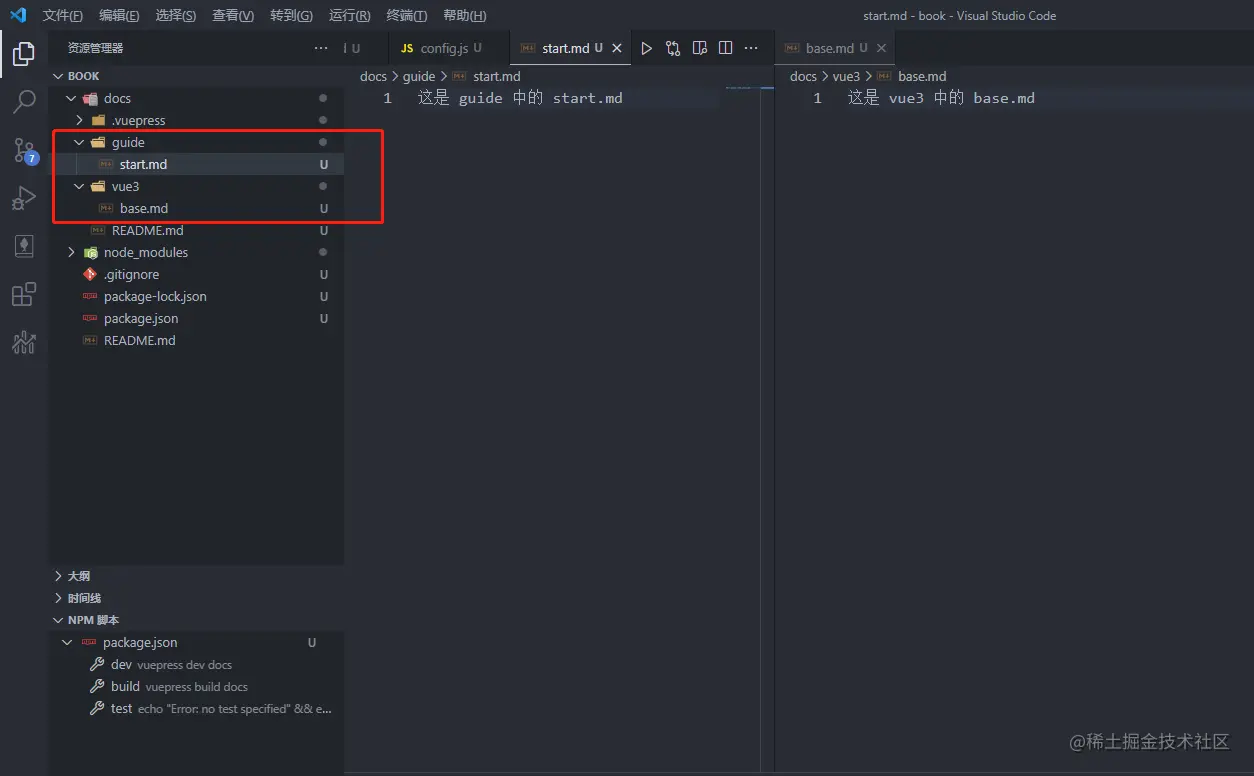Open the editor's more actions (…) menu
Screen dimensions: 1254x776
click(752, 48)
